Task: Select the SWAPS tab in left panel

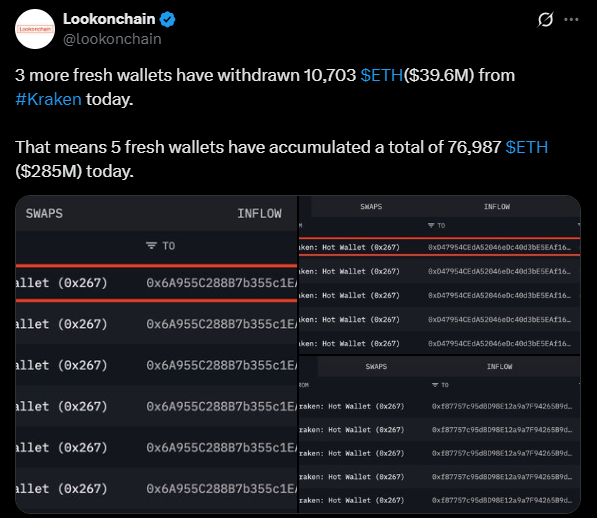Action: coord(44,214)
